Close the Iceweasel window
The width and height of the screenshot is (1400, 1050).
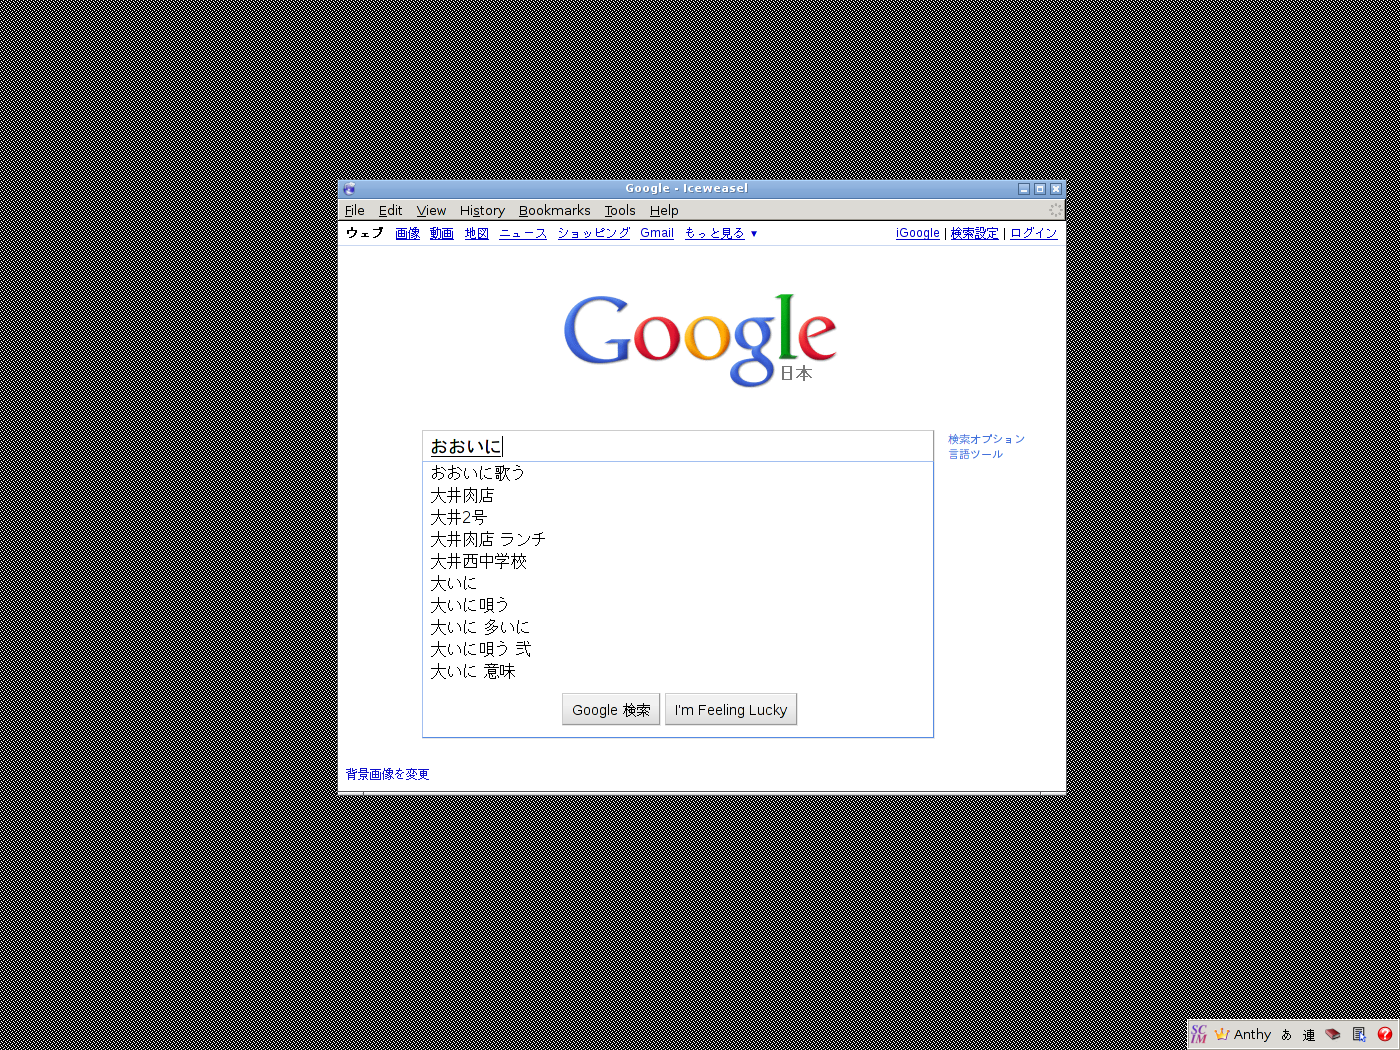click(x=1056, y=189)
